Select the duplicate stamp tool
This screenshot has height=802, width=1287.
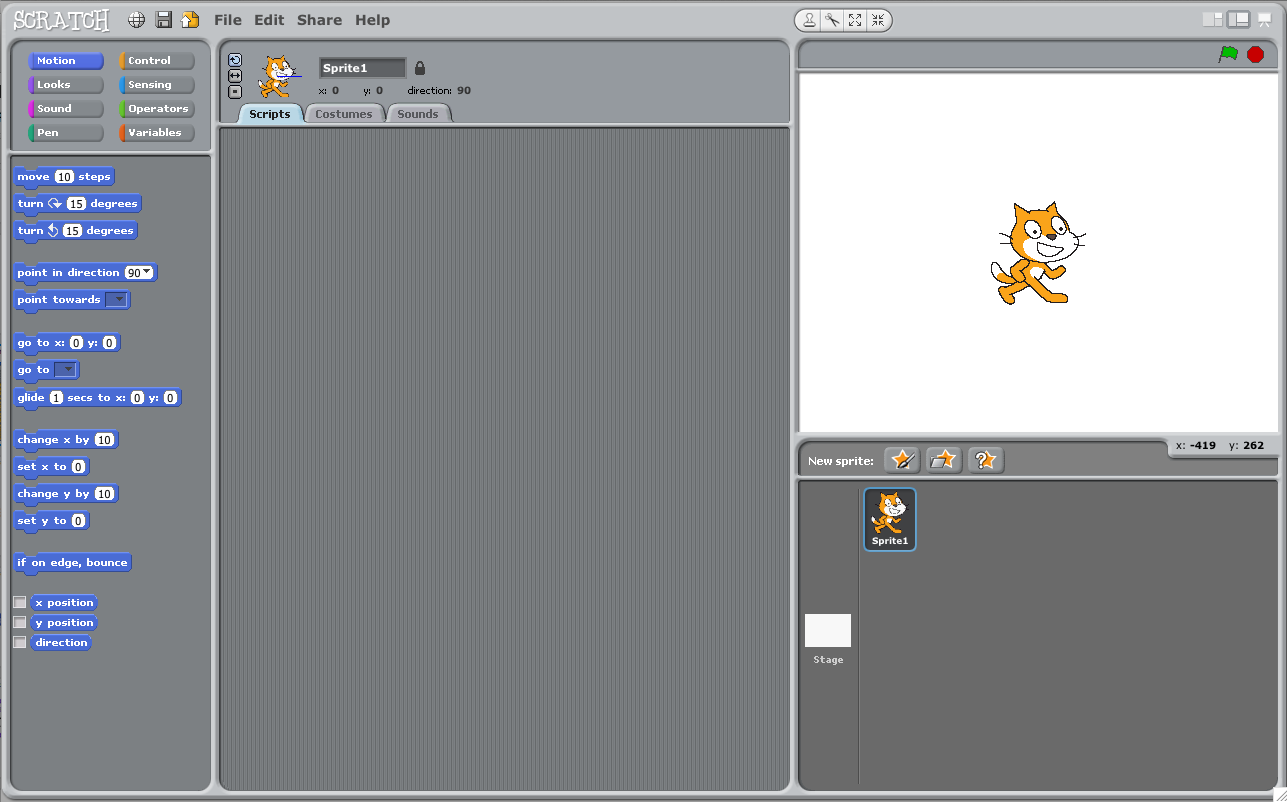tap(808, 20)
